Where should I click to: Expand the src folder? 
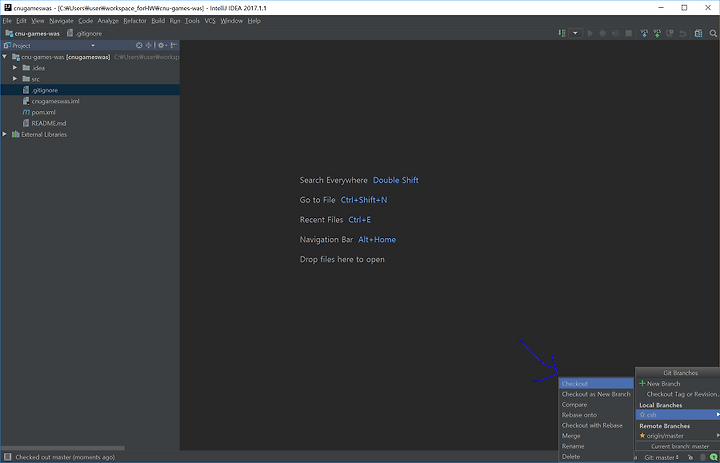click(x=15, y=79)
